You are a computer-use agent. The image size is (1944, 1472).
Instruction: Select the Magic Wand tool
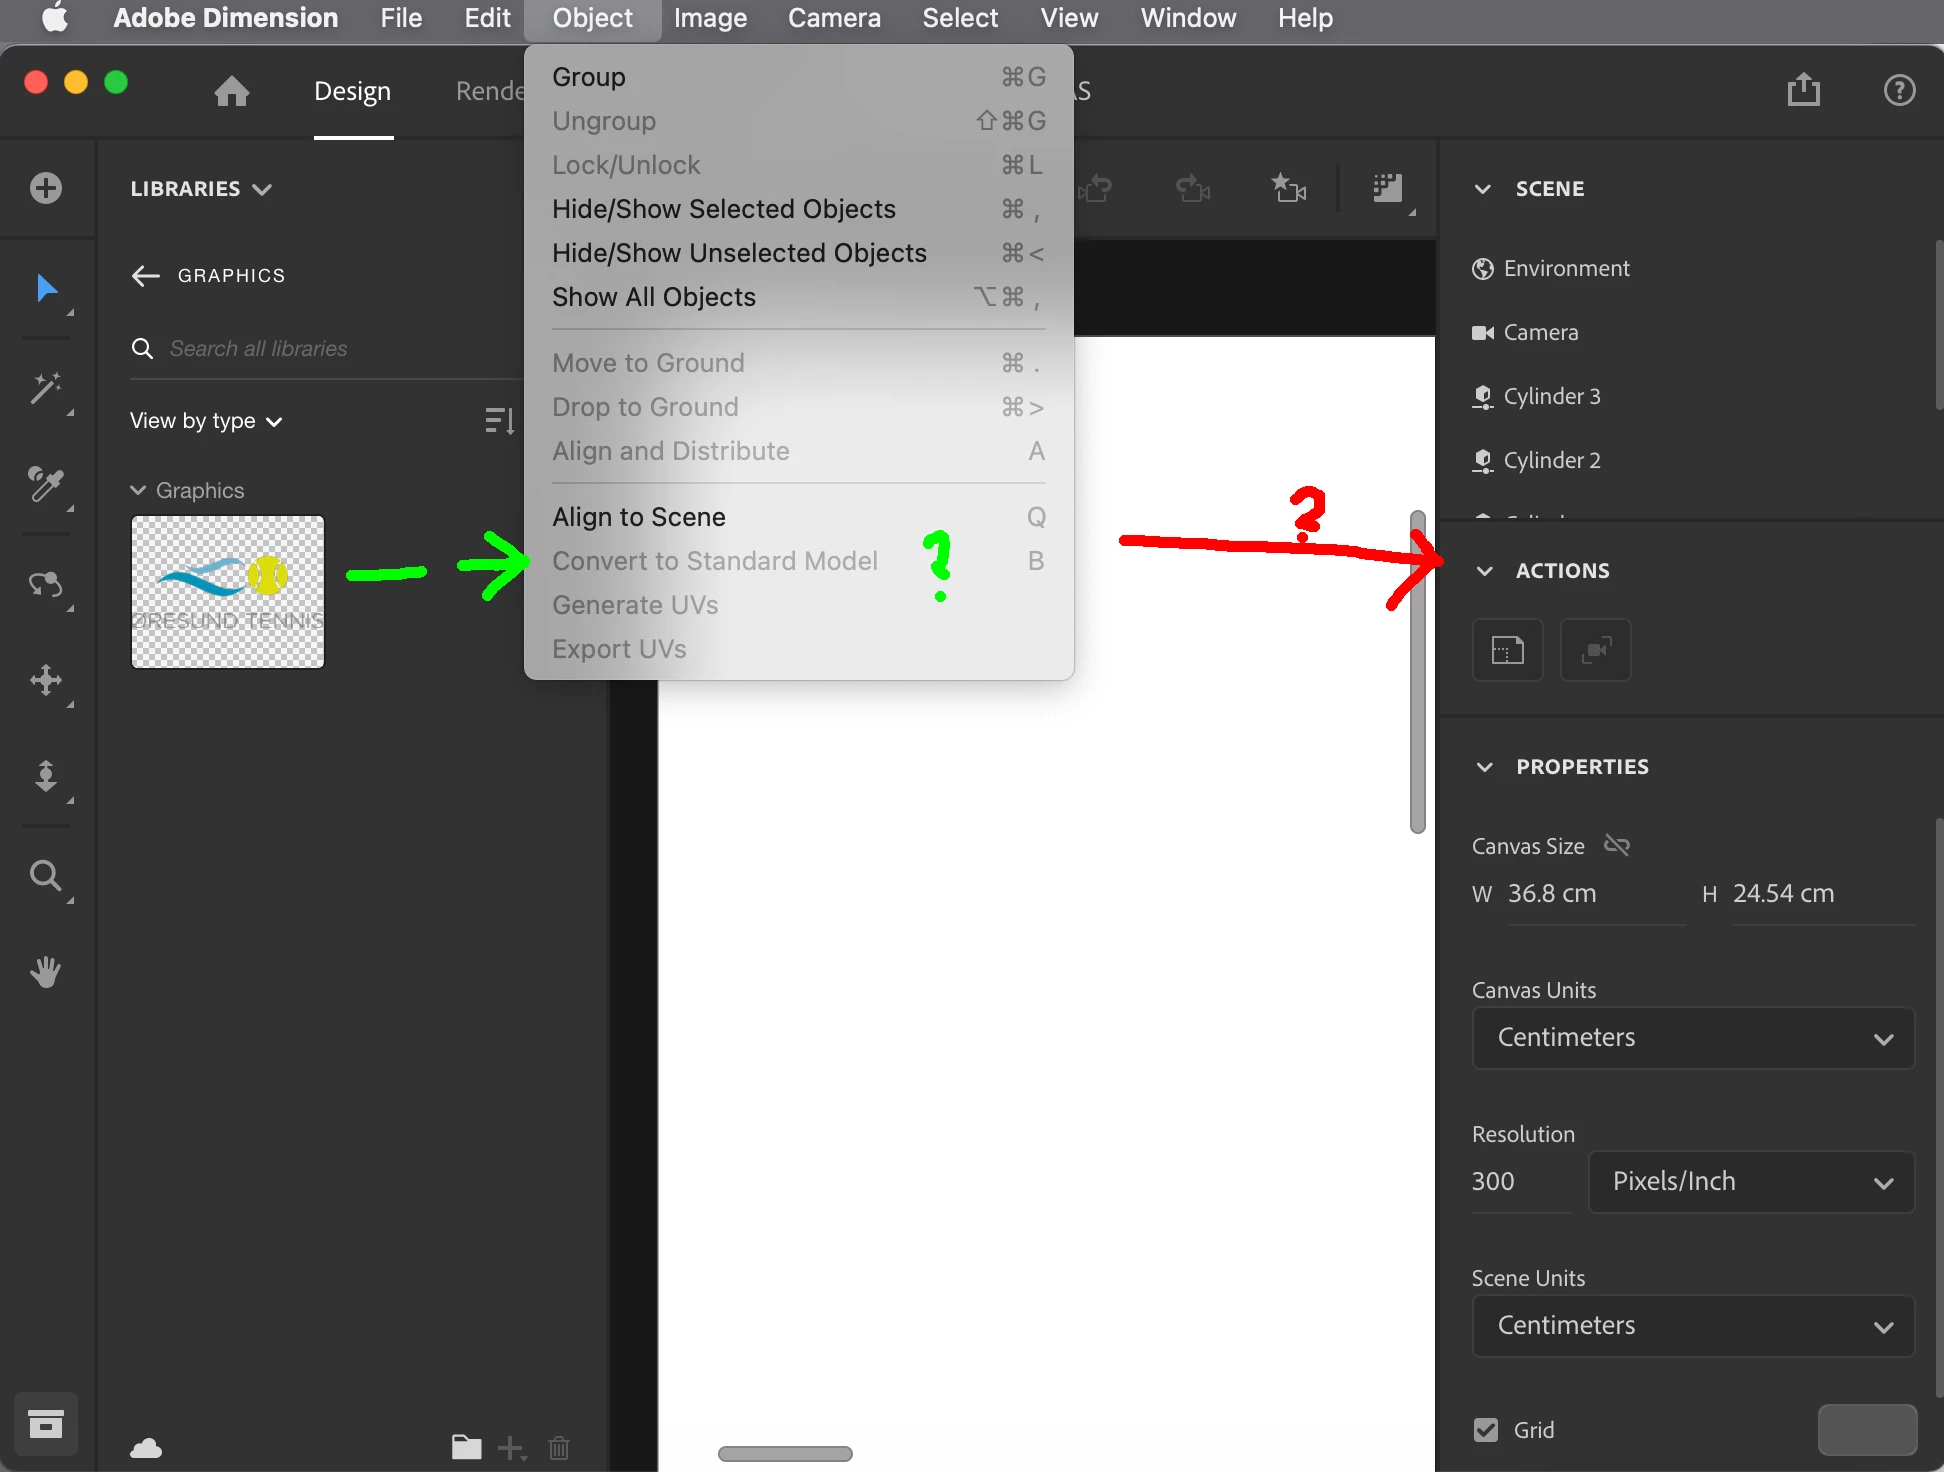click(45, 388)
